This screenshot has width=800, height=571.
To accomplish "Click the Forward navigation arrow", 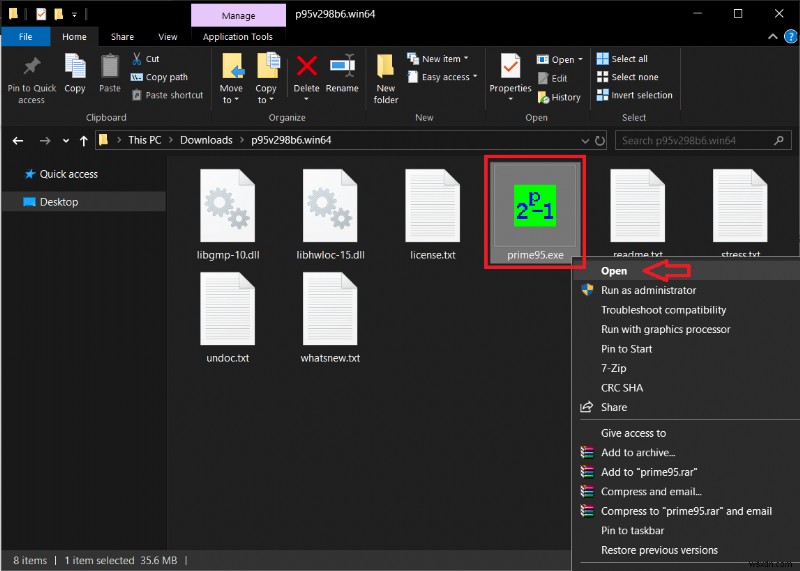I will (45, 140).
